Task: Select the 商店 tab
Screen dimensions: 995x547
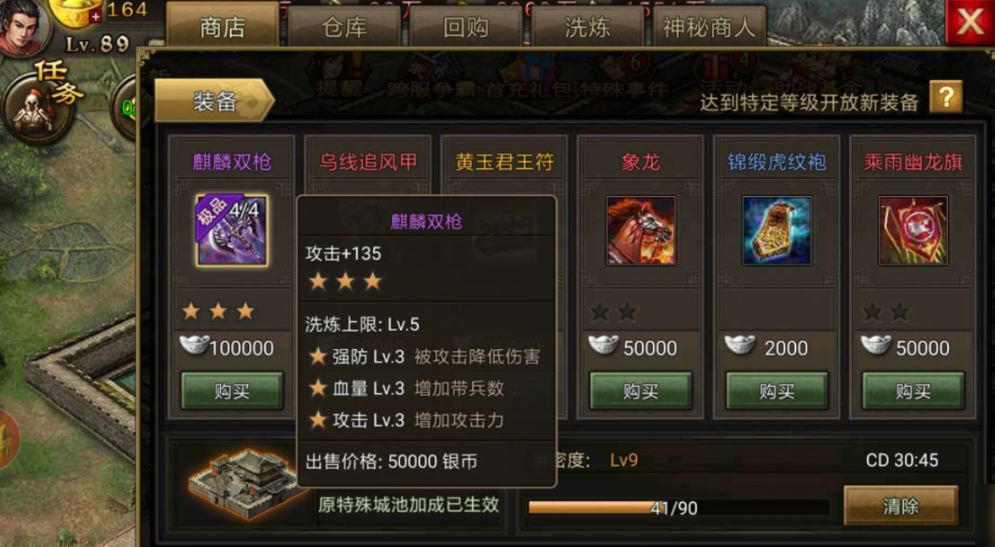Action: click(222, 27)
